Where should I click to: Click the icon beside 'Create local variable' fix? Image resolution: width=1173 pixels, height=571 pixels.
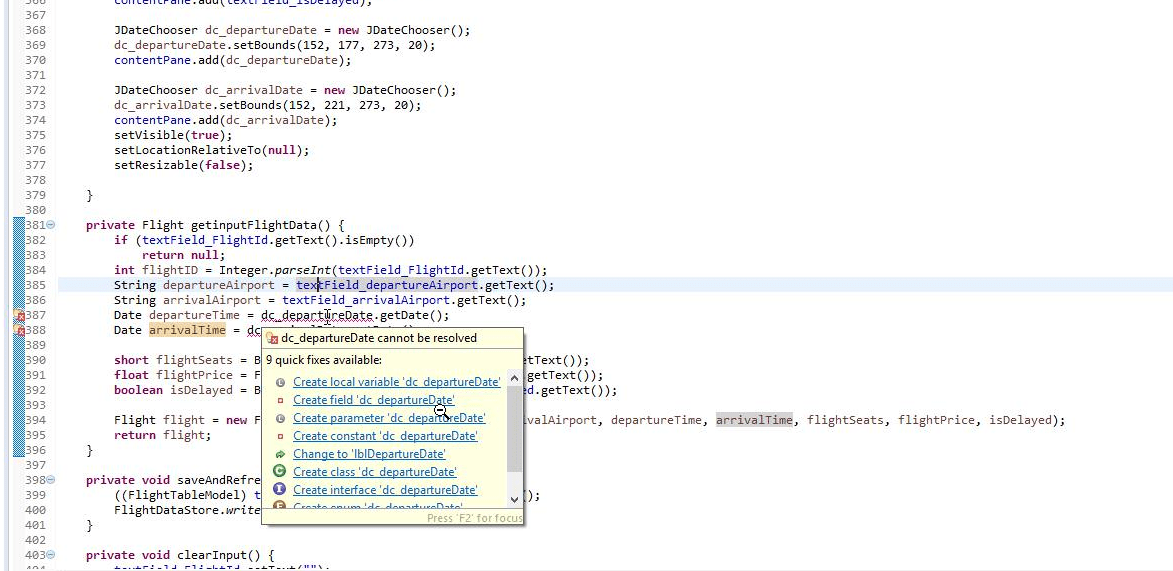click(281, 382)
